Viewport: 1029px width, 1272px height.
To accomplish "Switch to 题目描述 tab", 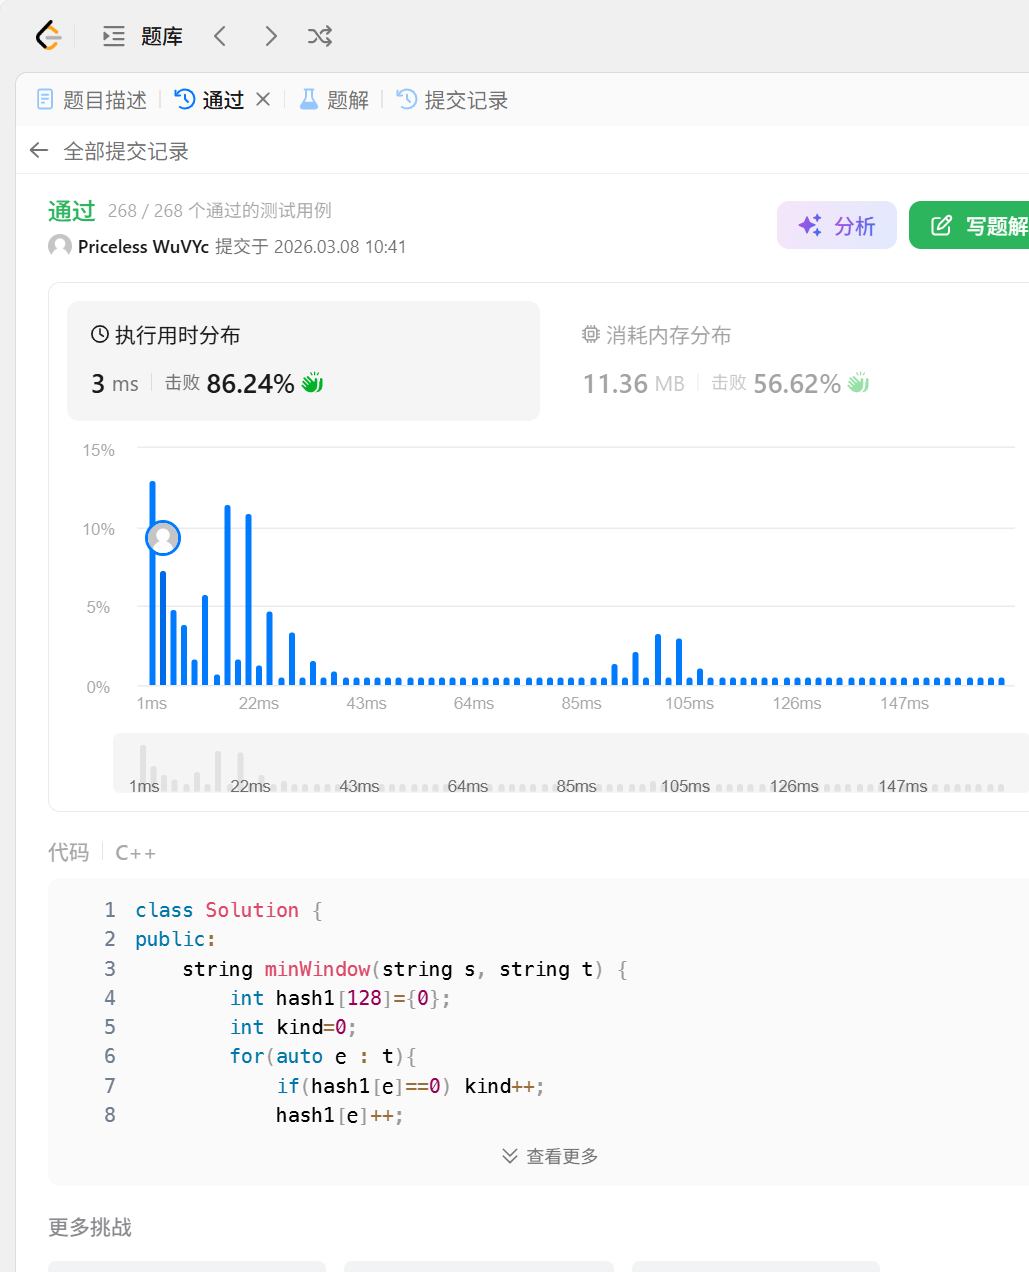I will click(92, 100).
